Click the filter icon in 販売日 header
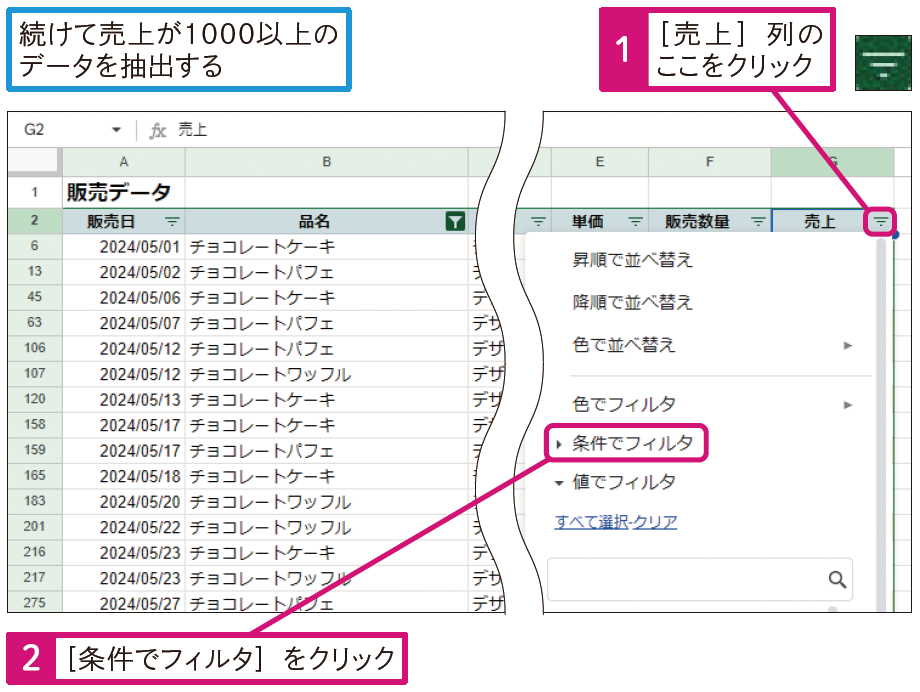Viewport: 920px width, 692px height. click(172, 221)
